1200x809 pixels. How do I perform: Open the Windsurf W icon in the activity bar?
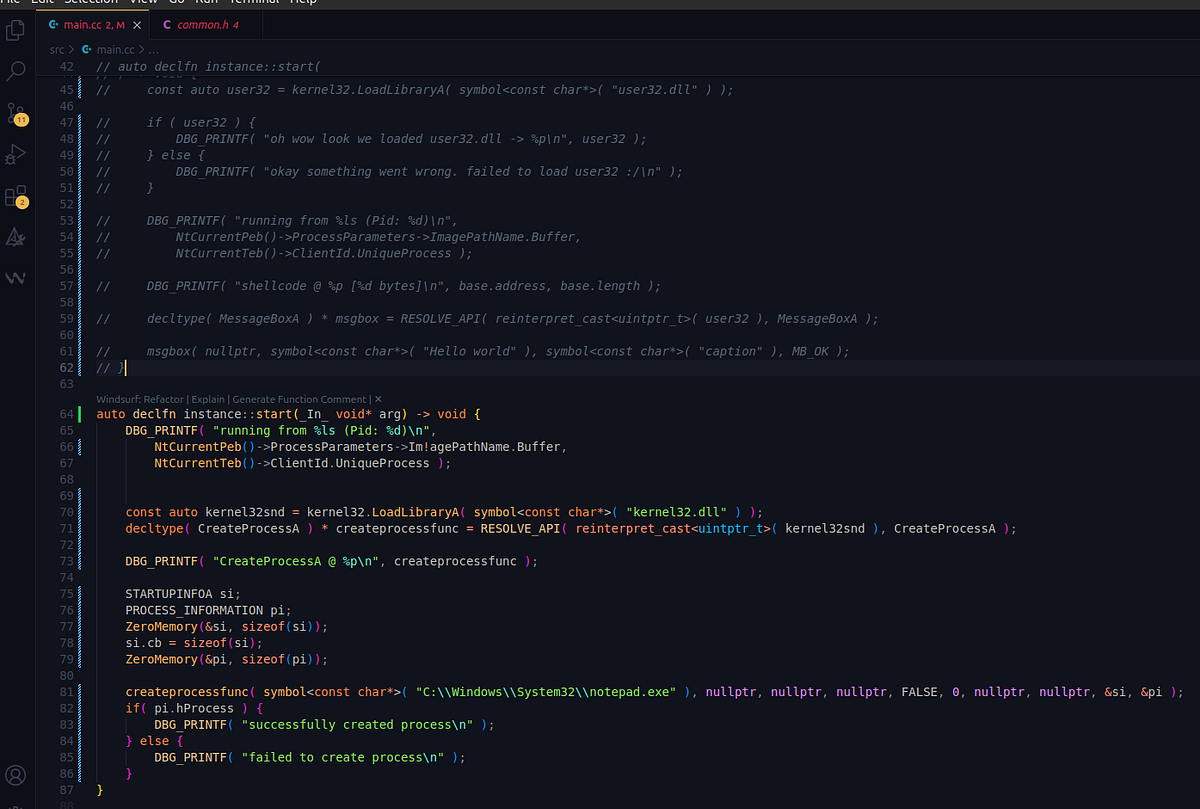pyautogui.click(x=16, y=278)
